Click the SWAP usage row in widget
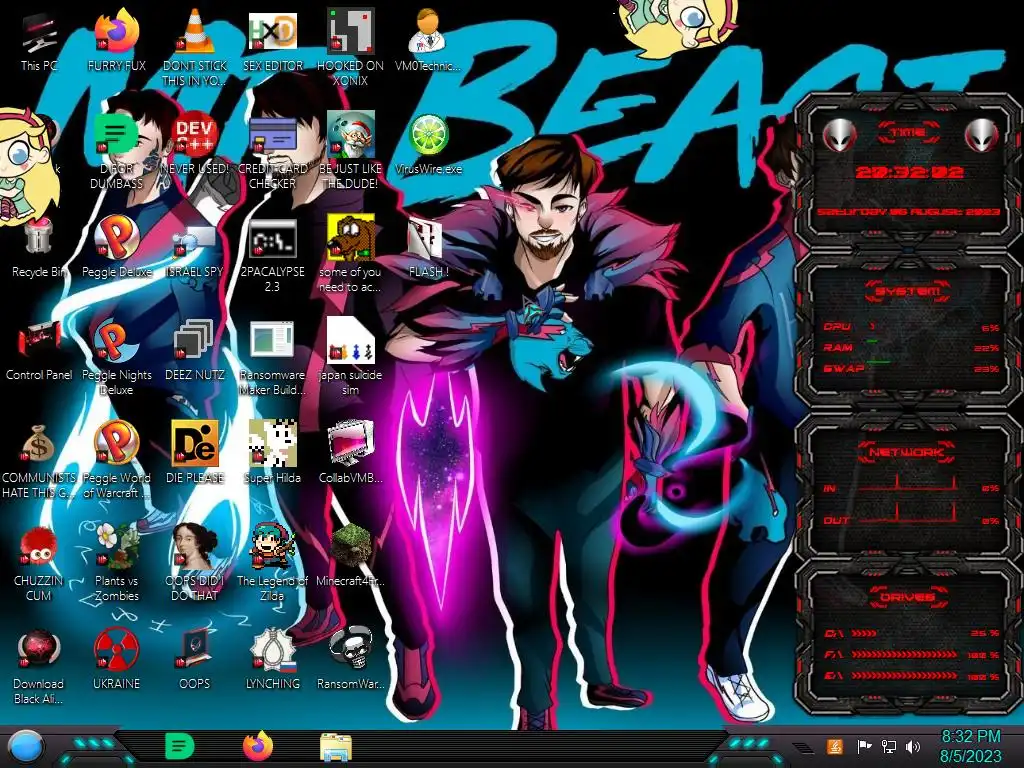Image resolution: width=1024 pixels, height=768 pixels. click(911, 369)
